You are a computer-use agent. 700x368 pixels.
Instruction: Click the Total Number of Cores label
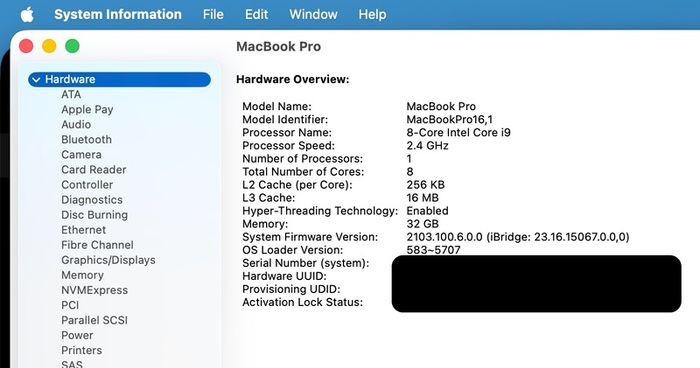[x=303, y=171]
